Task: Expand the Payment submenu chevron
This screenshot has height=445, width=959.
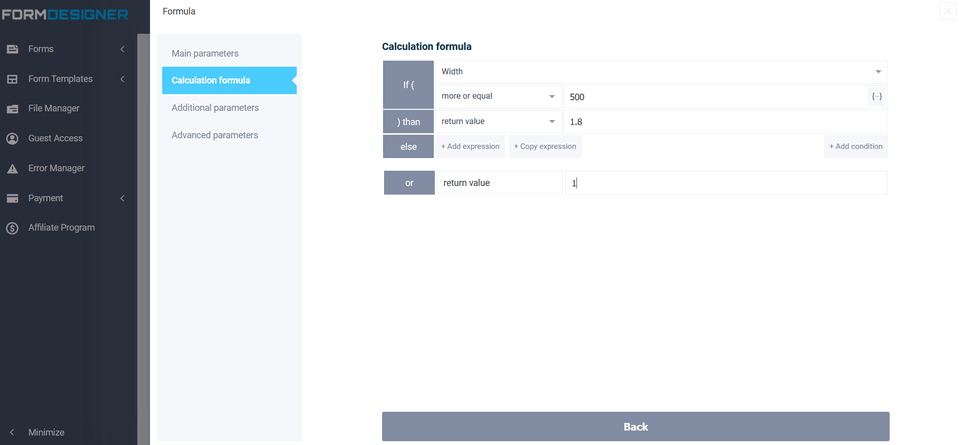Action: click(122, 198)
